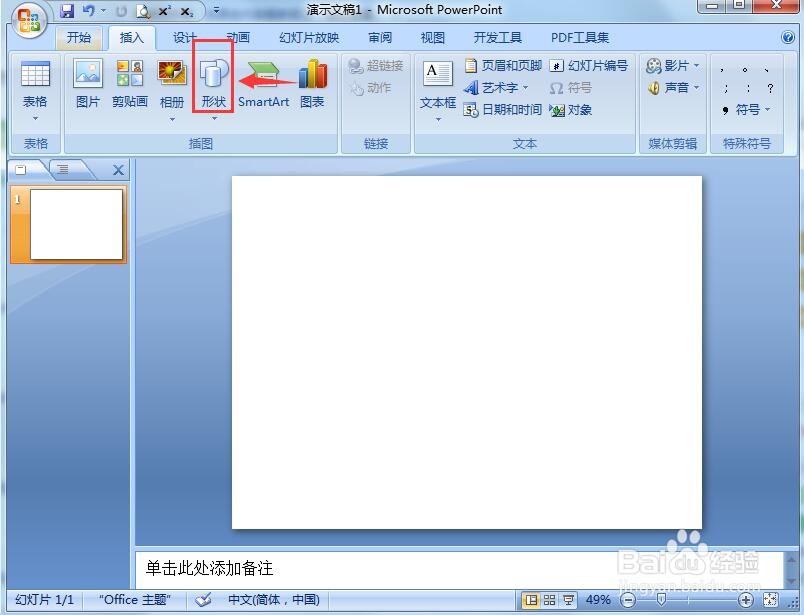Insert a Sound (声音)
This screenshot has width=804, height=615.
pyautogui.click(x=668, y=88)
